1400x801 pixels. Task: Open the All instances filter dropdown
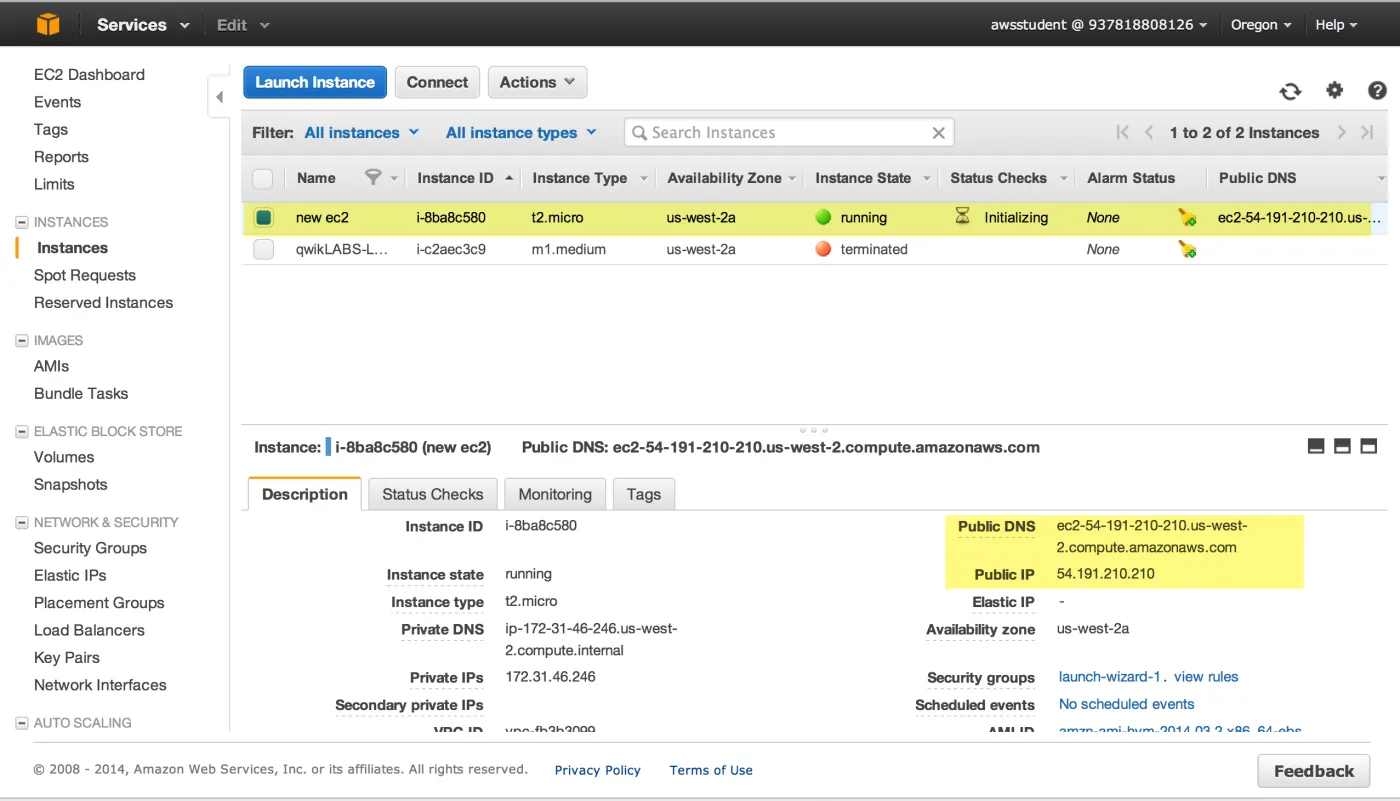(361, 132)
